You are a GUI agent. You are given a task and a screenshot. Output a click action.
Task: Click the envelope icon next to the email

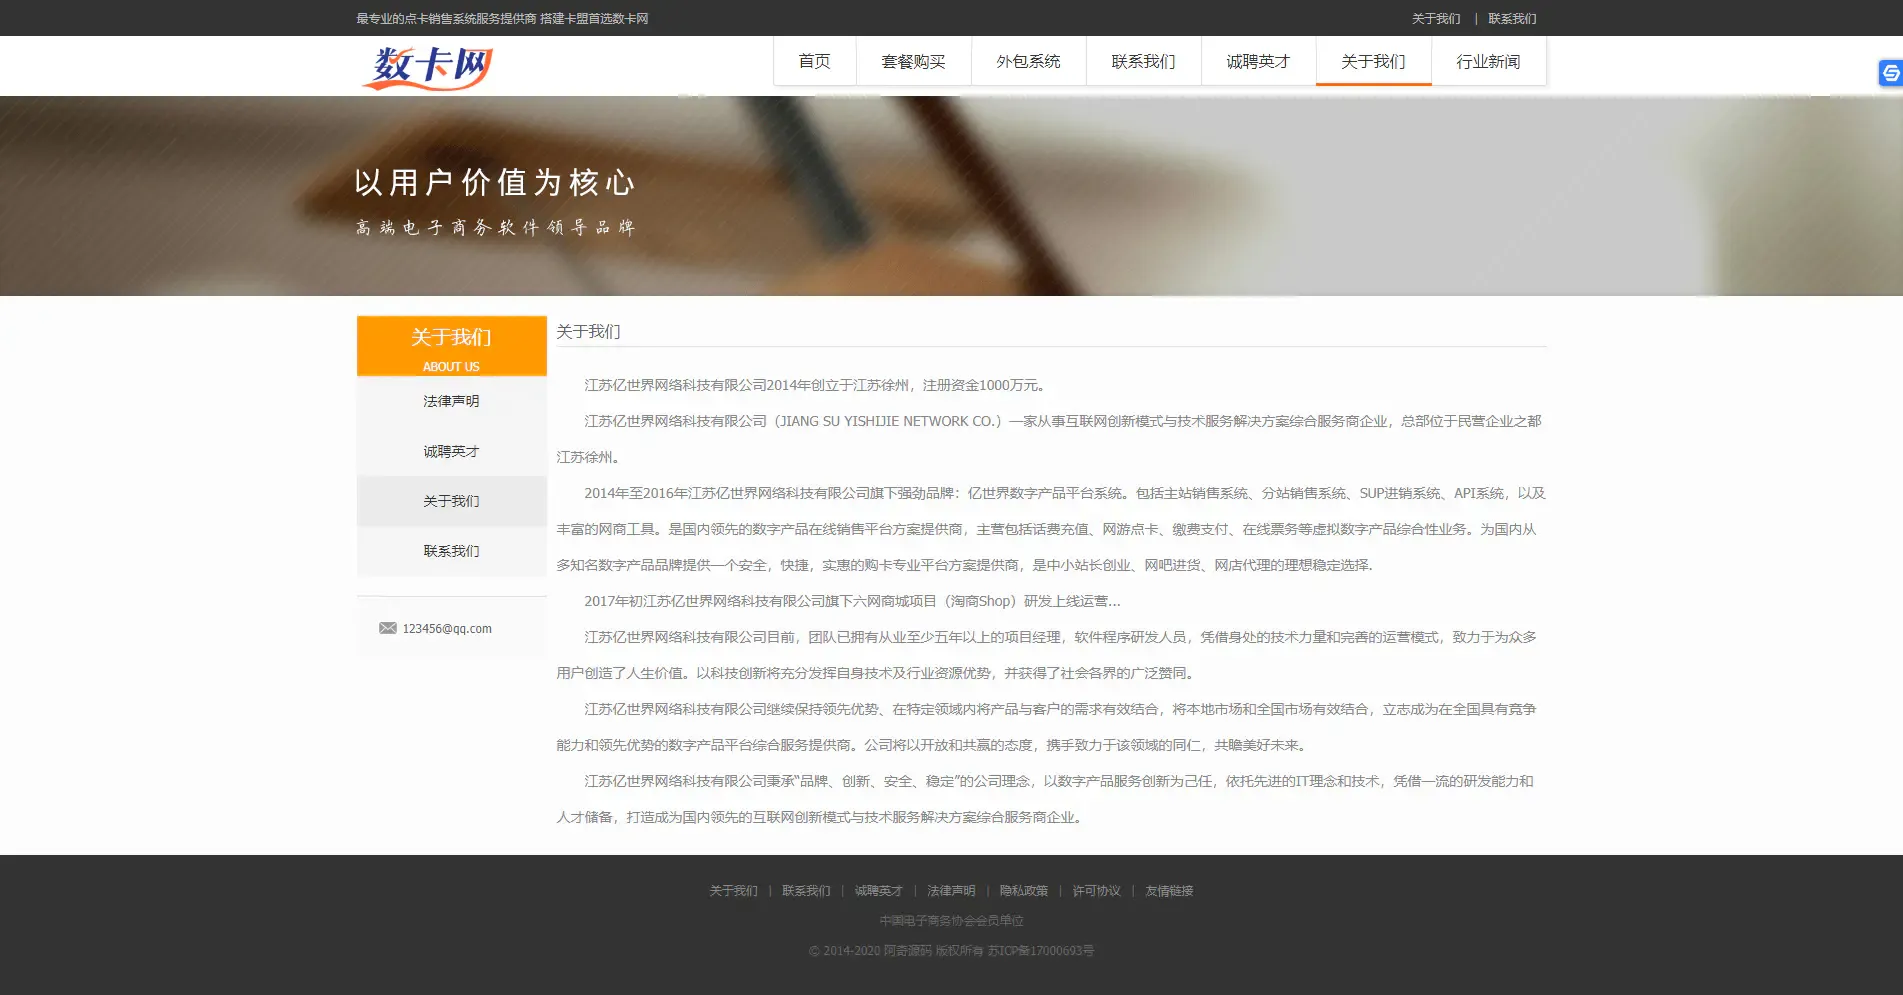(x=387, y=628)
